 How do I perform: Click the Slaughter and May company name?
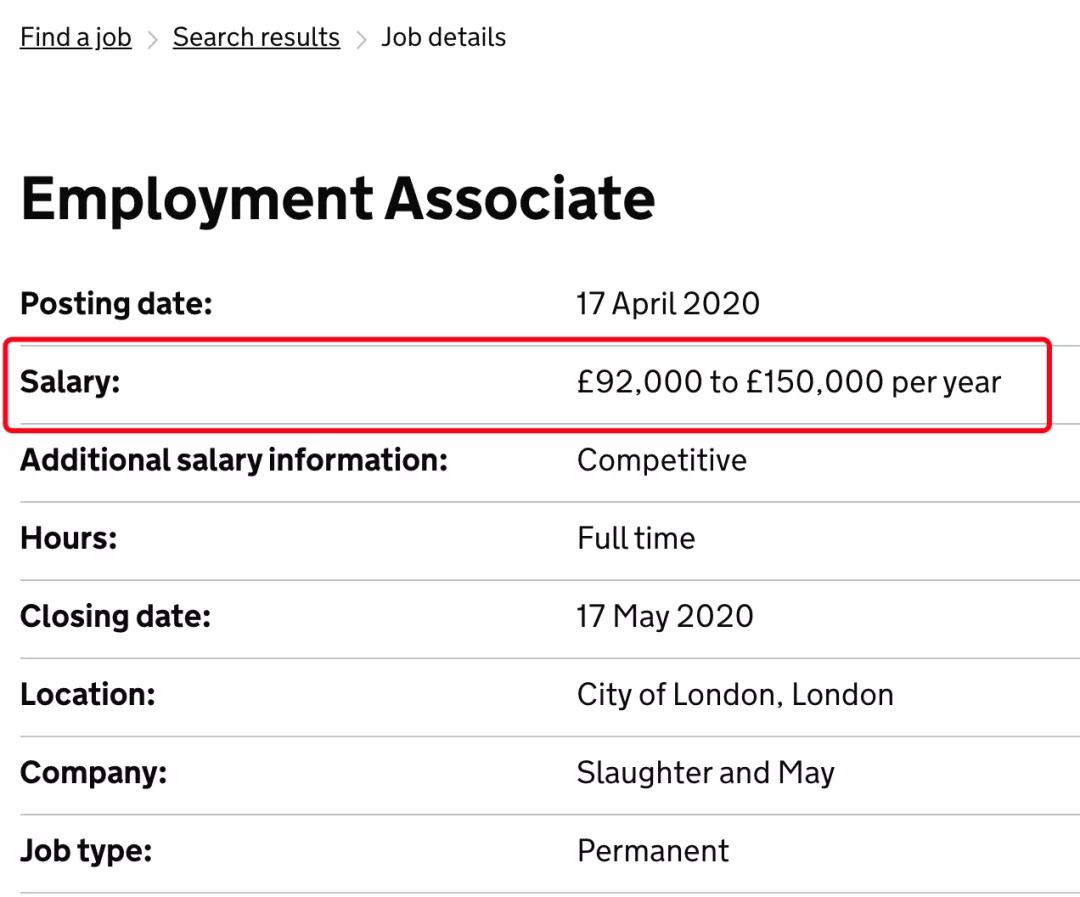tap(706, 773)
